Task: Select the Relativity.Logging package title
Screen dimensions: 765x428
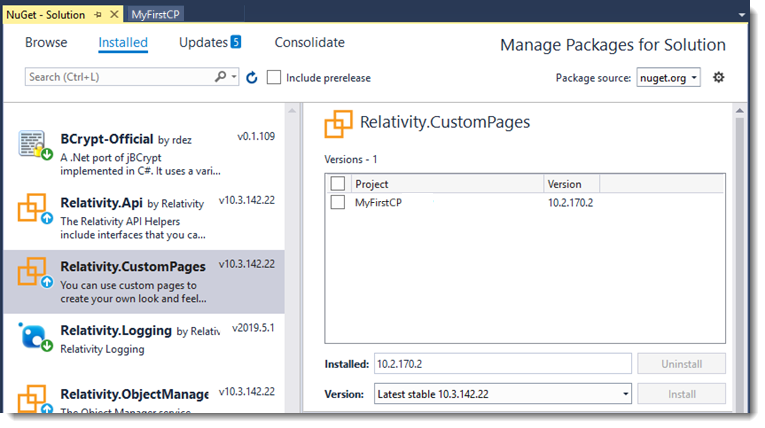Action: [x=116, y=330]
